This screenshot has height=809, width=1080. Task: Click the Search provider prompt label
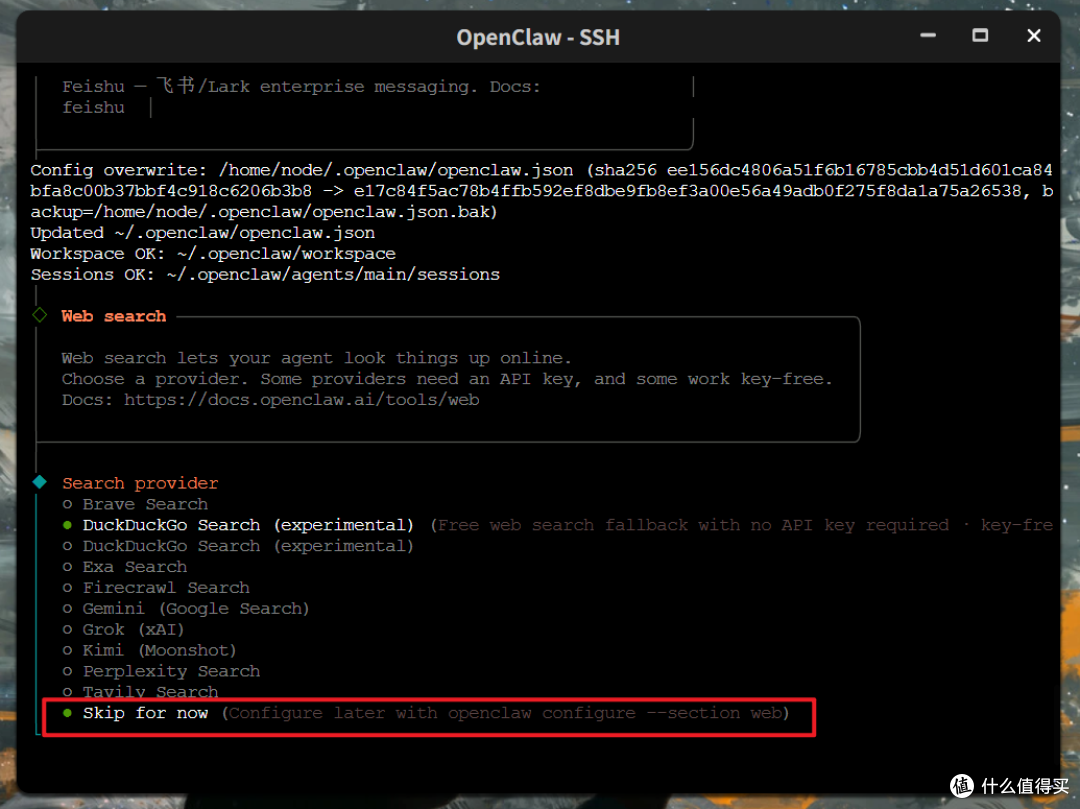[x=141, y=483]
